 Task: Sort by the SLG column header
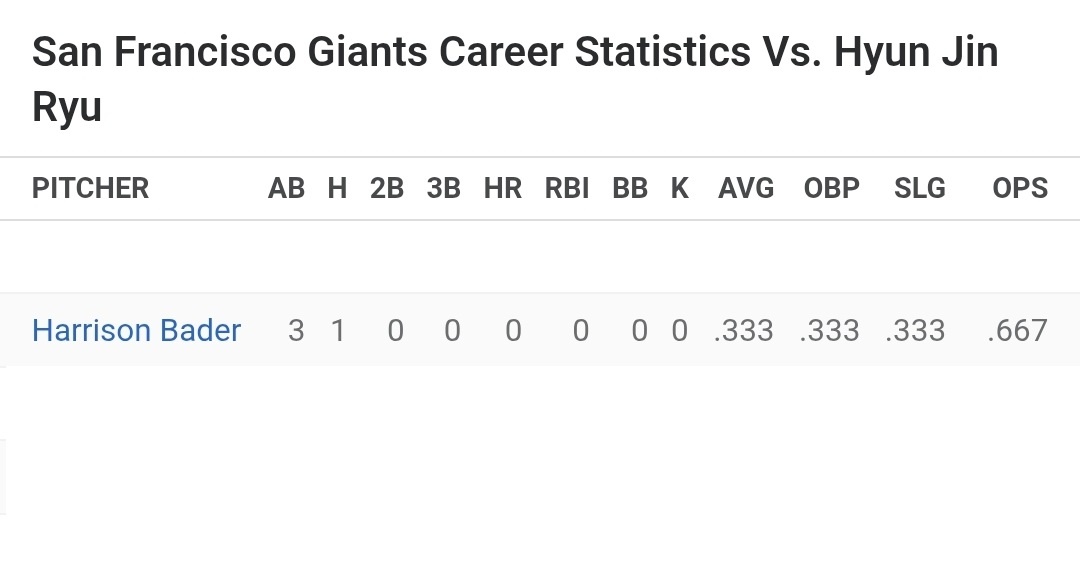click(920, 188)
